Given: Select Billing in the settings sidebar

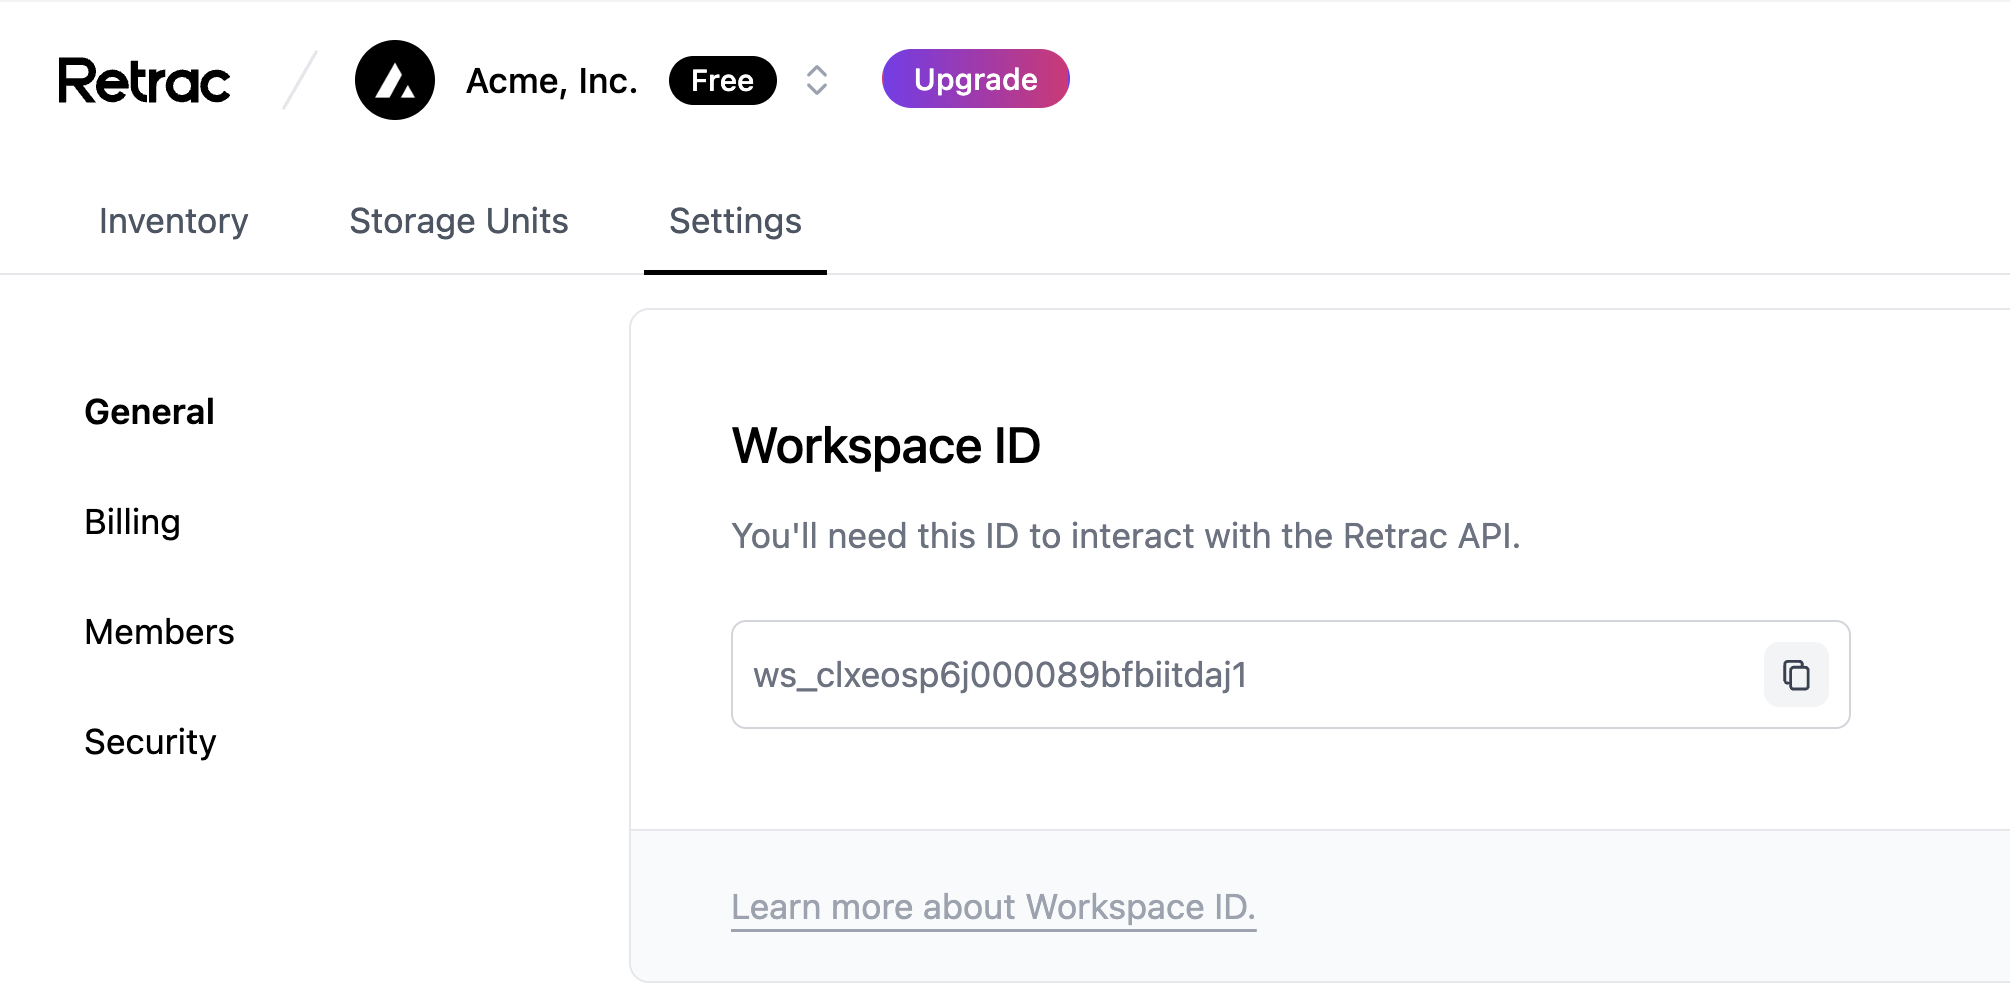Looking at the screenshot, I should click(133, 522).
